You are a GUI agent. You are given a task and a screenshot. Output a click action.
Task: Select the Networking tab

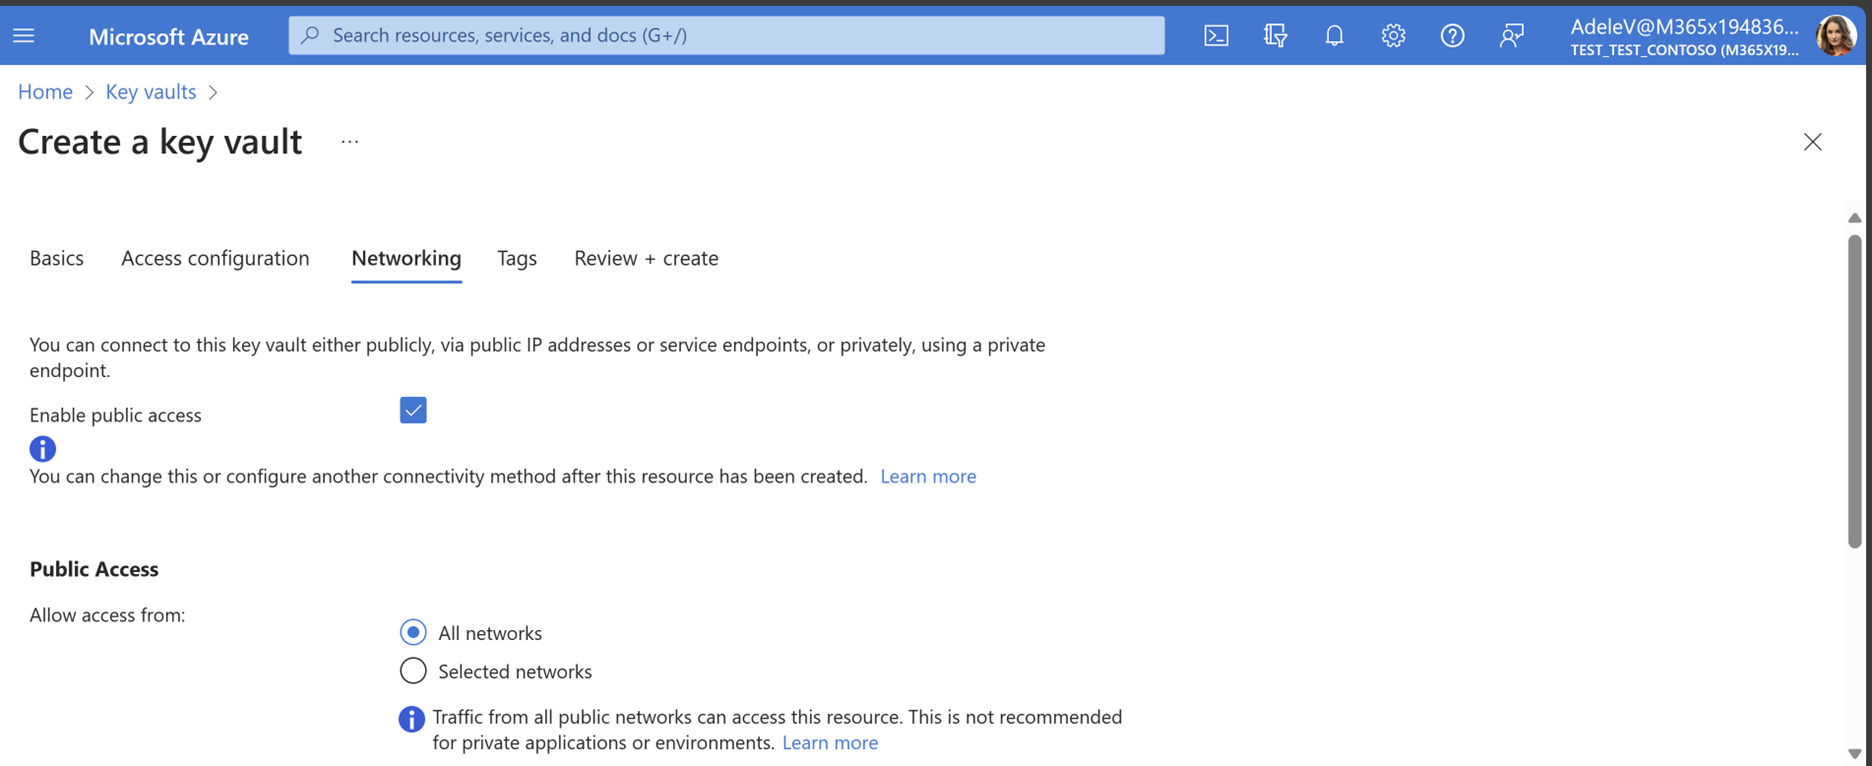[x=406, y=258]
